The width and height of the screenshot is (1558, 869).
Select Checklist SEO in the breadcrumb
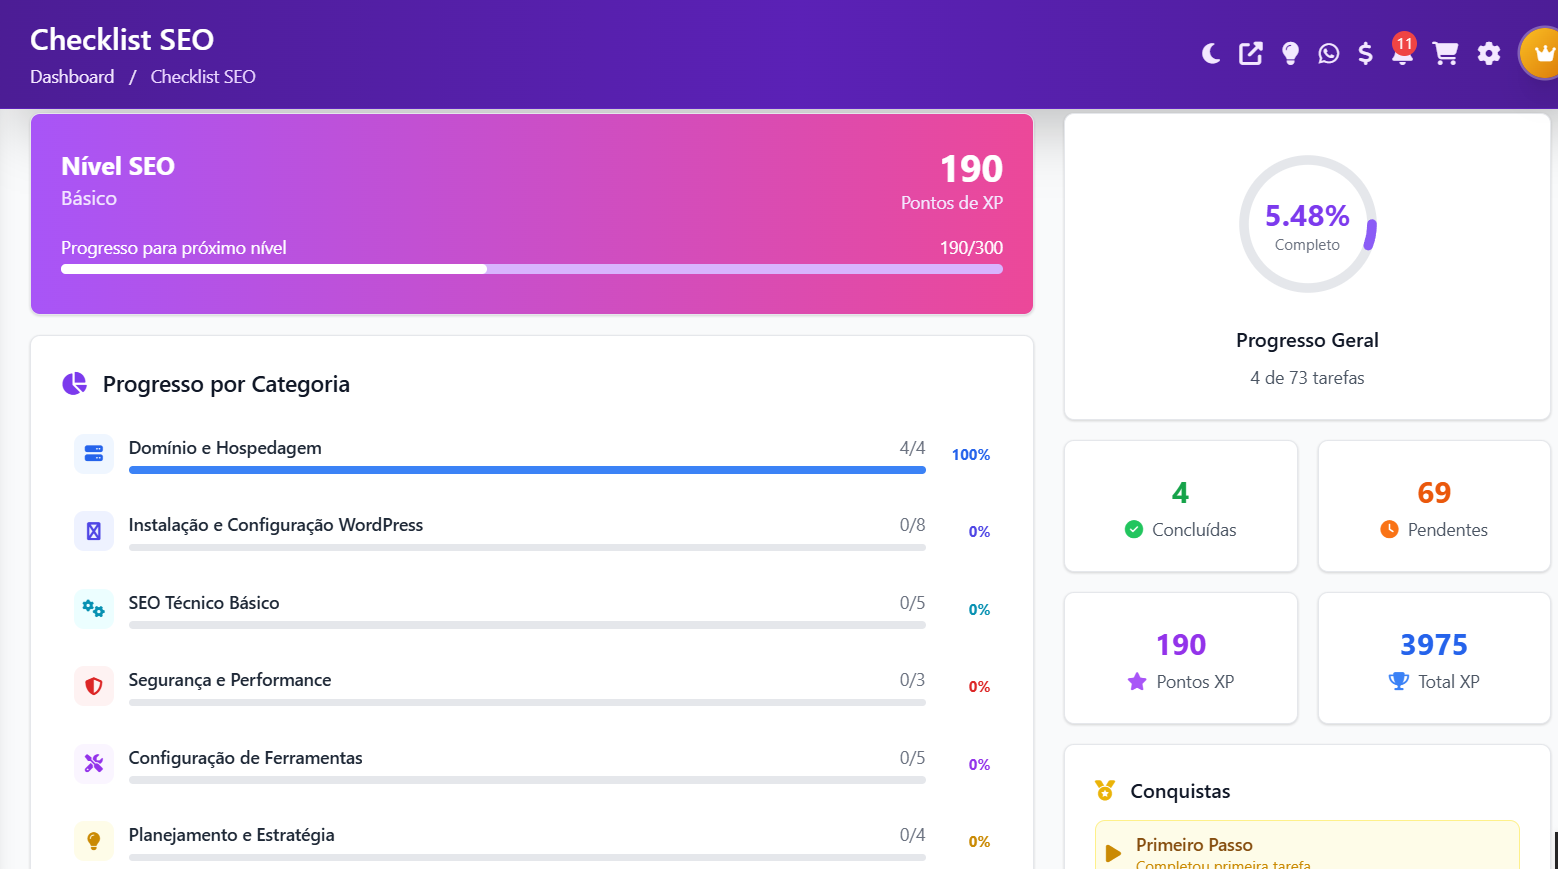tap(202, 76)
